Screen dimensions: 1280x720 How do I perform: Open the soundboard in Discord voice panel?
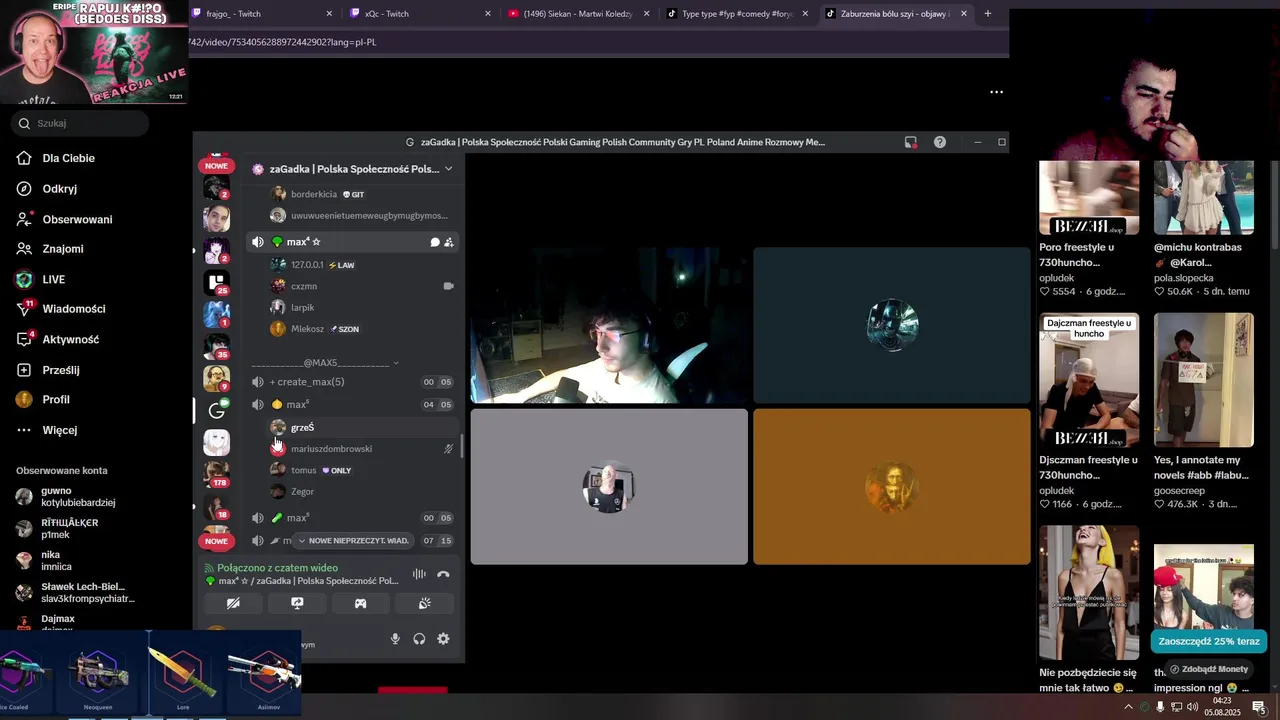tap(424, 603)
